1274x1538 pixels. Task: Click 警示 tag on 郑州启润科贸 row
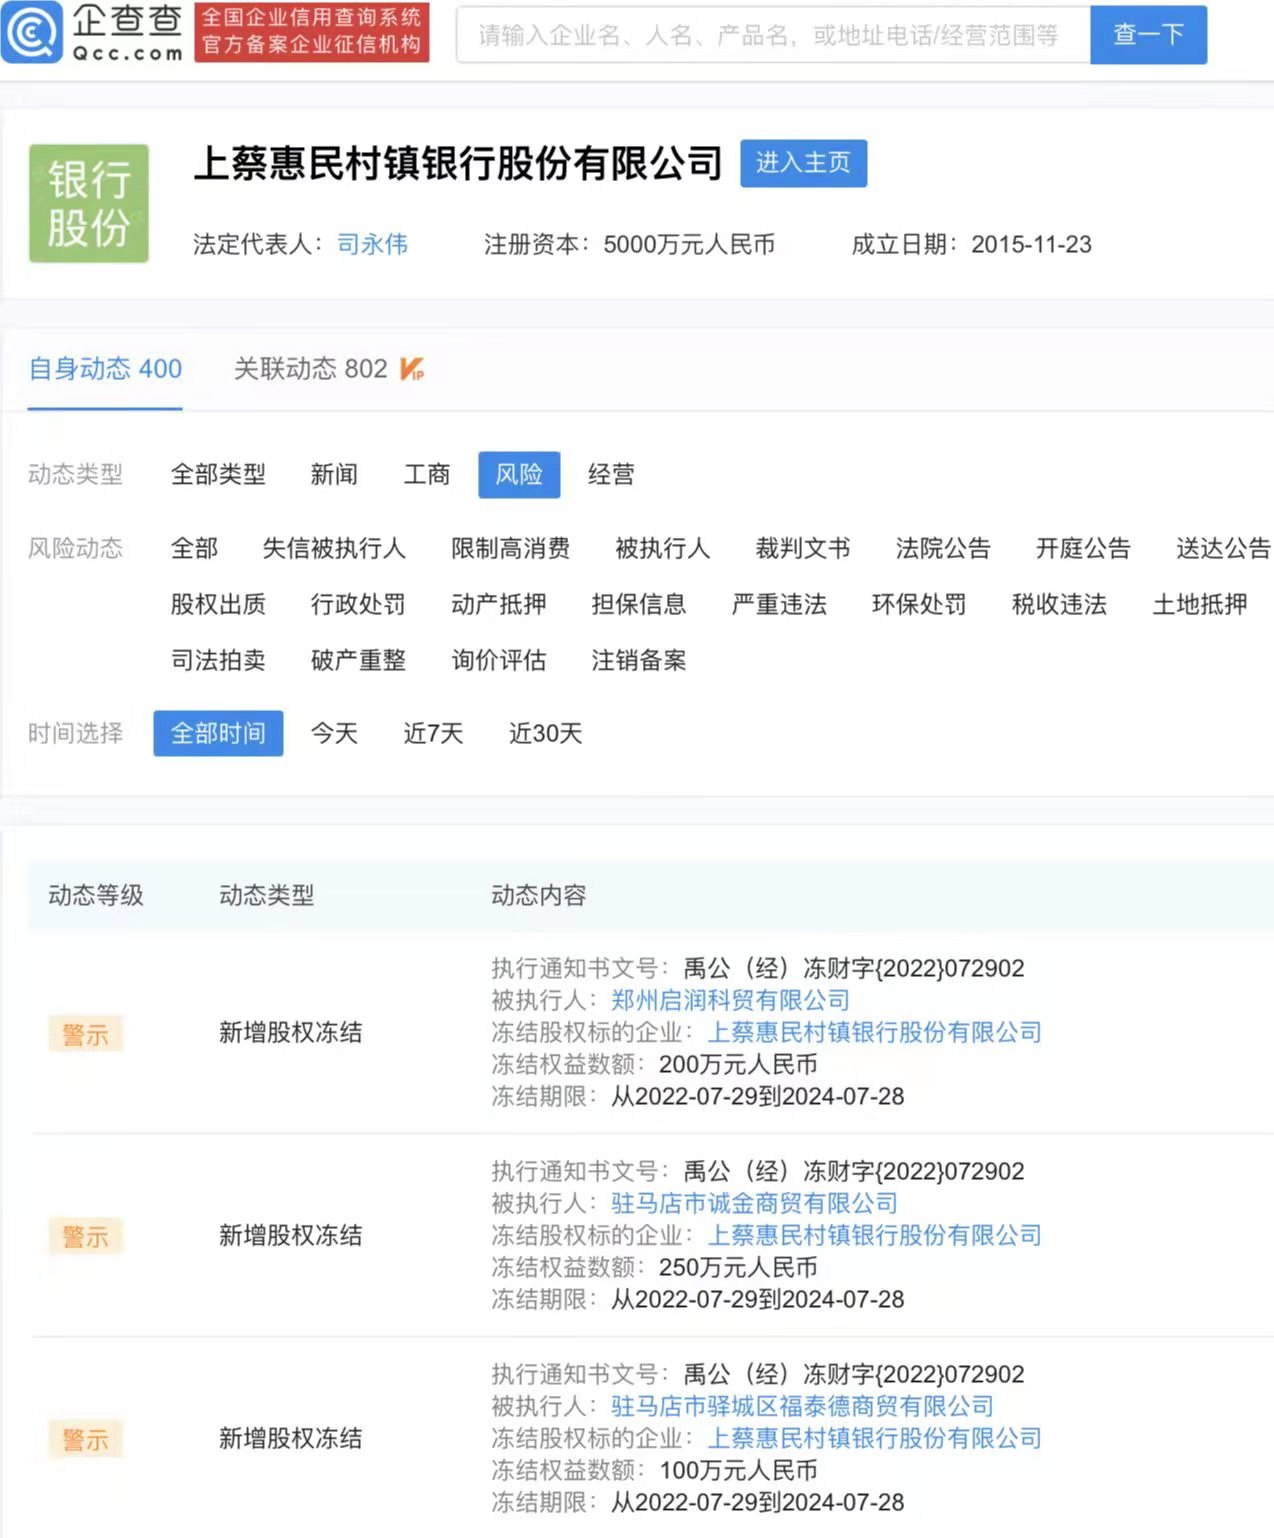tap(85, 1034)
